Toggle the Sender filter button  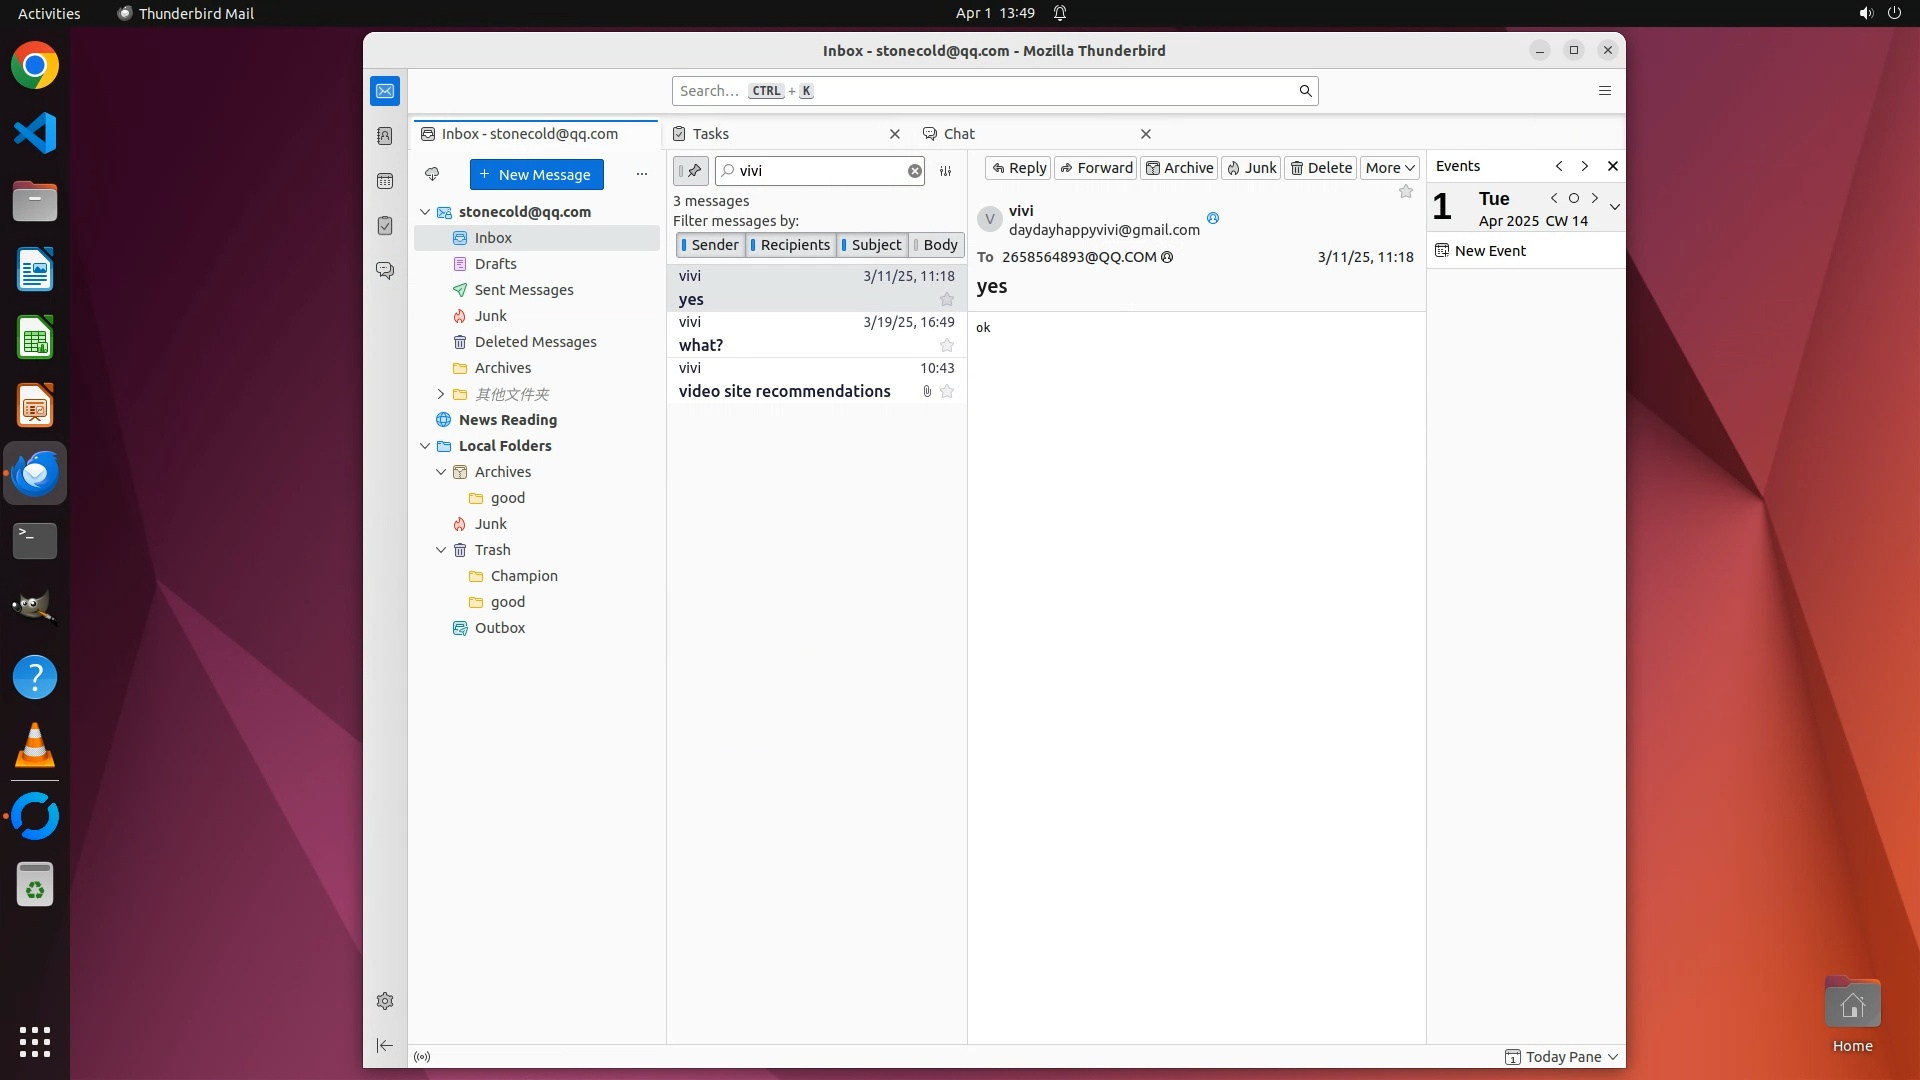pos(711,245)
